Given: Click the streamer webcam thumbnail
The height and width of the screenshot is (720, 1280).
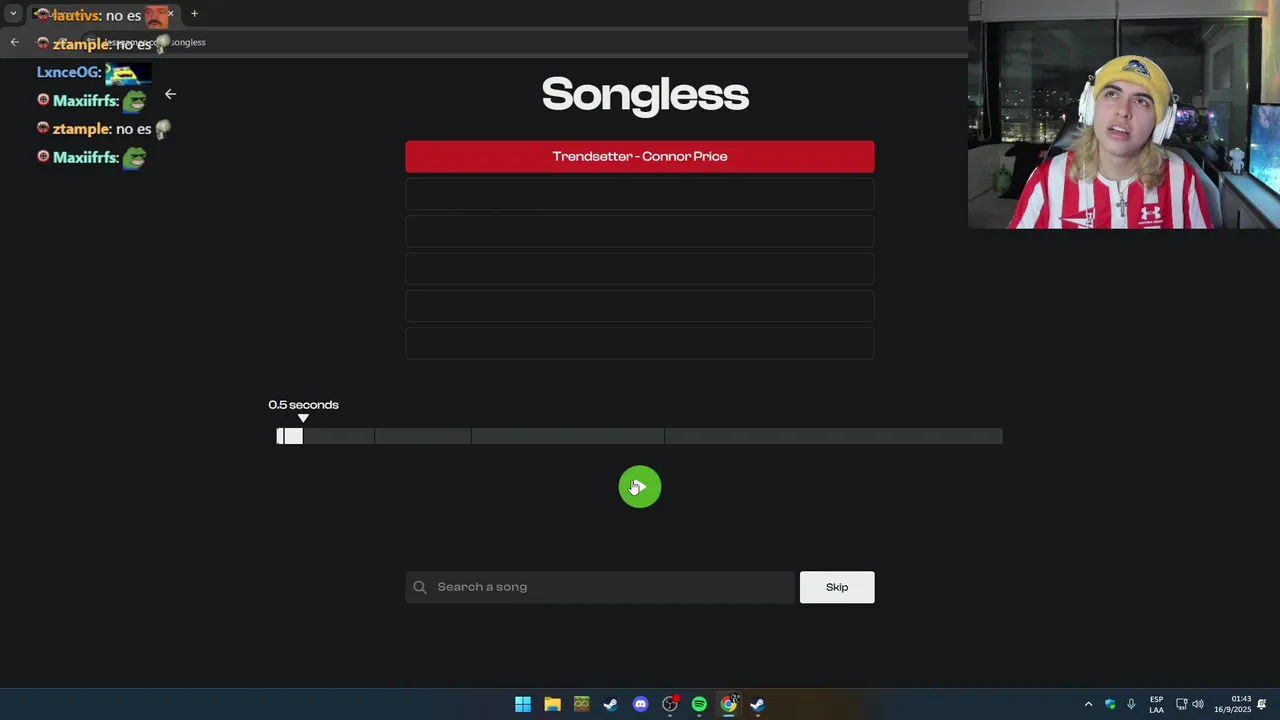Looking at the screenshot, I should (1124, 114).
